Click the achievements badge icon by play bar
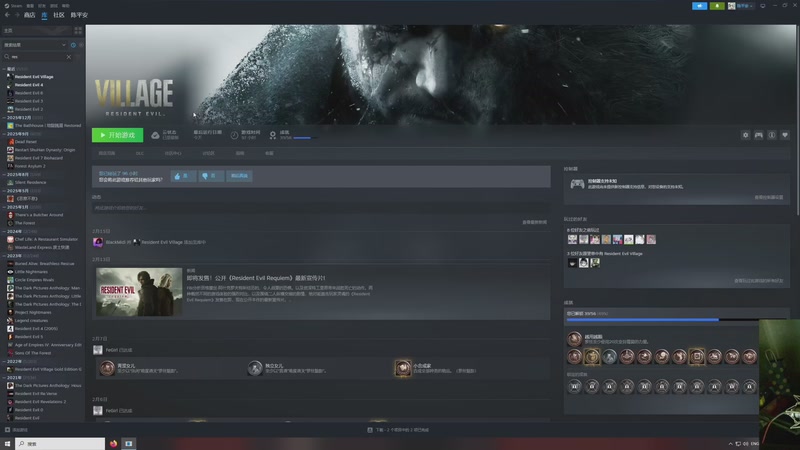The height and width of the screenshot is (450, 800). 272,135
